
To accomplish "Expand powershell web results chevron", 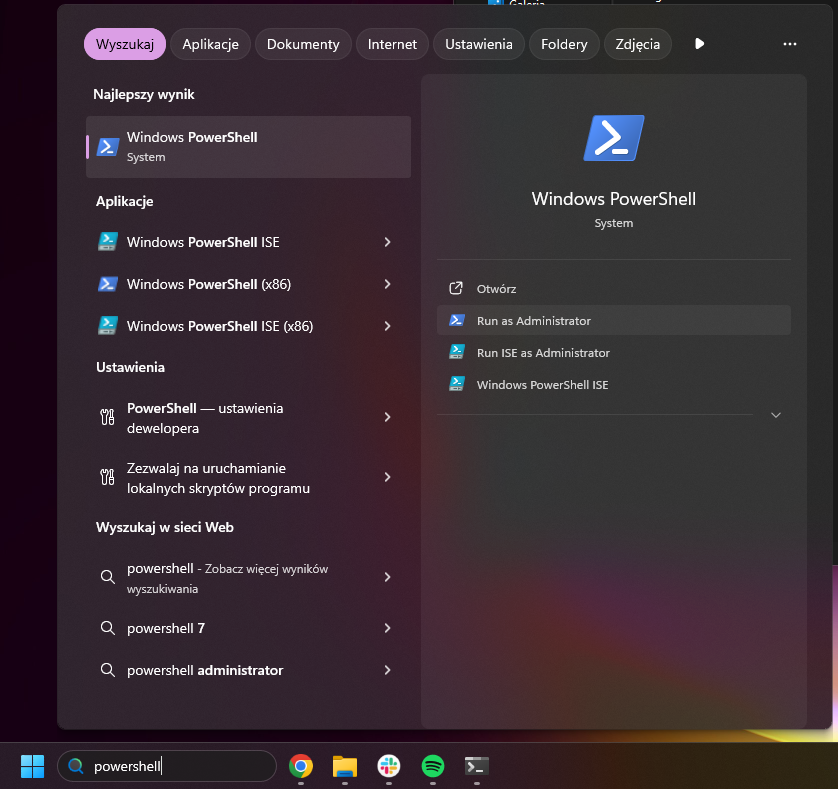I will coord(387,577).
